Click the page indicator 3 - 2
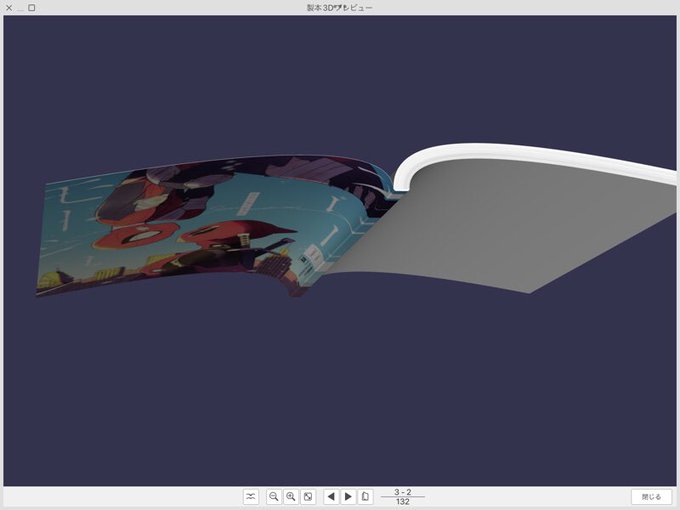The width and height of the screenshot is (680, 510). click(x=402, y=492)
